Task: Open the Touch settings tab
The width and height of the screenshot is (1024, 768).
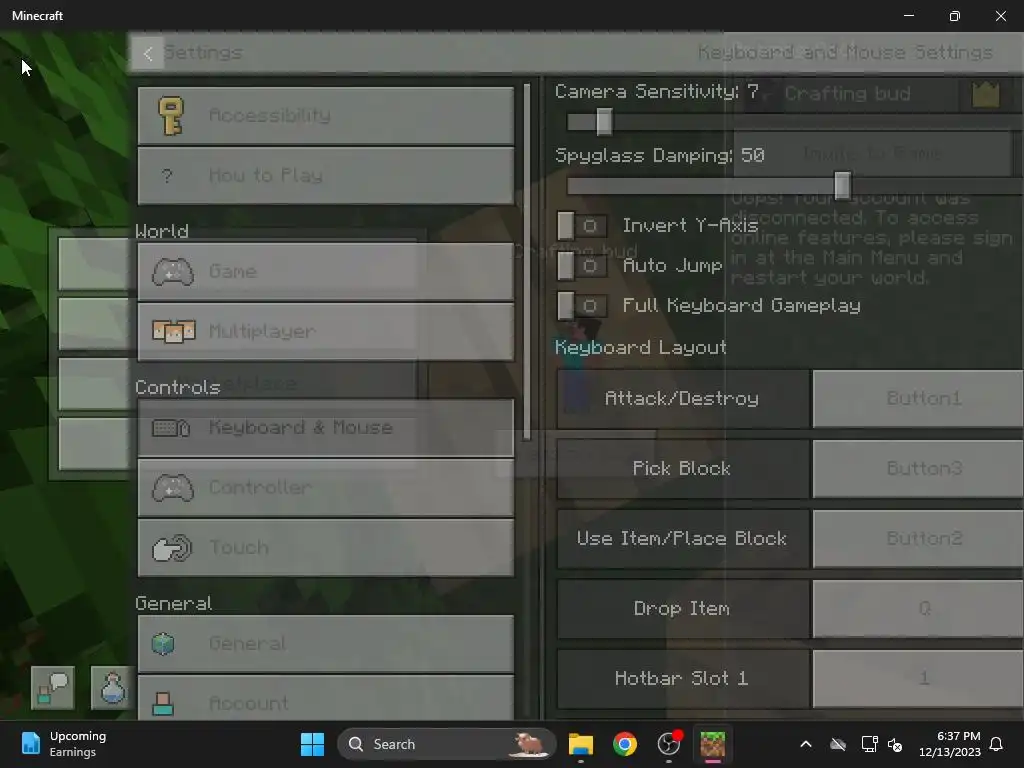Action: coord(325,548)
